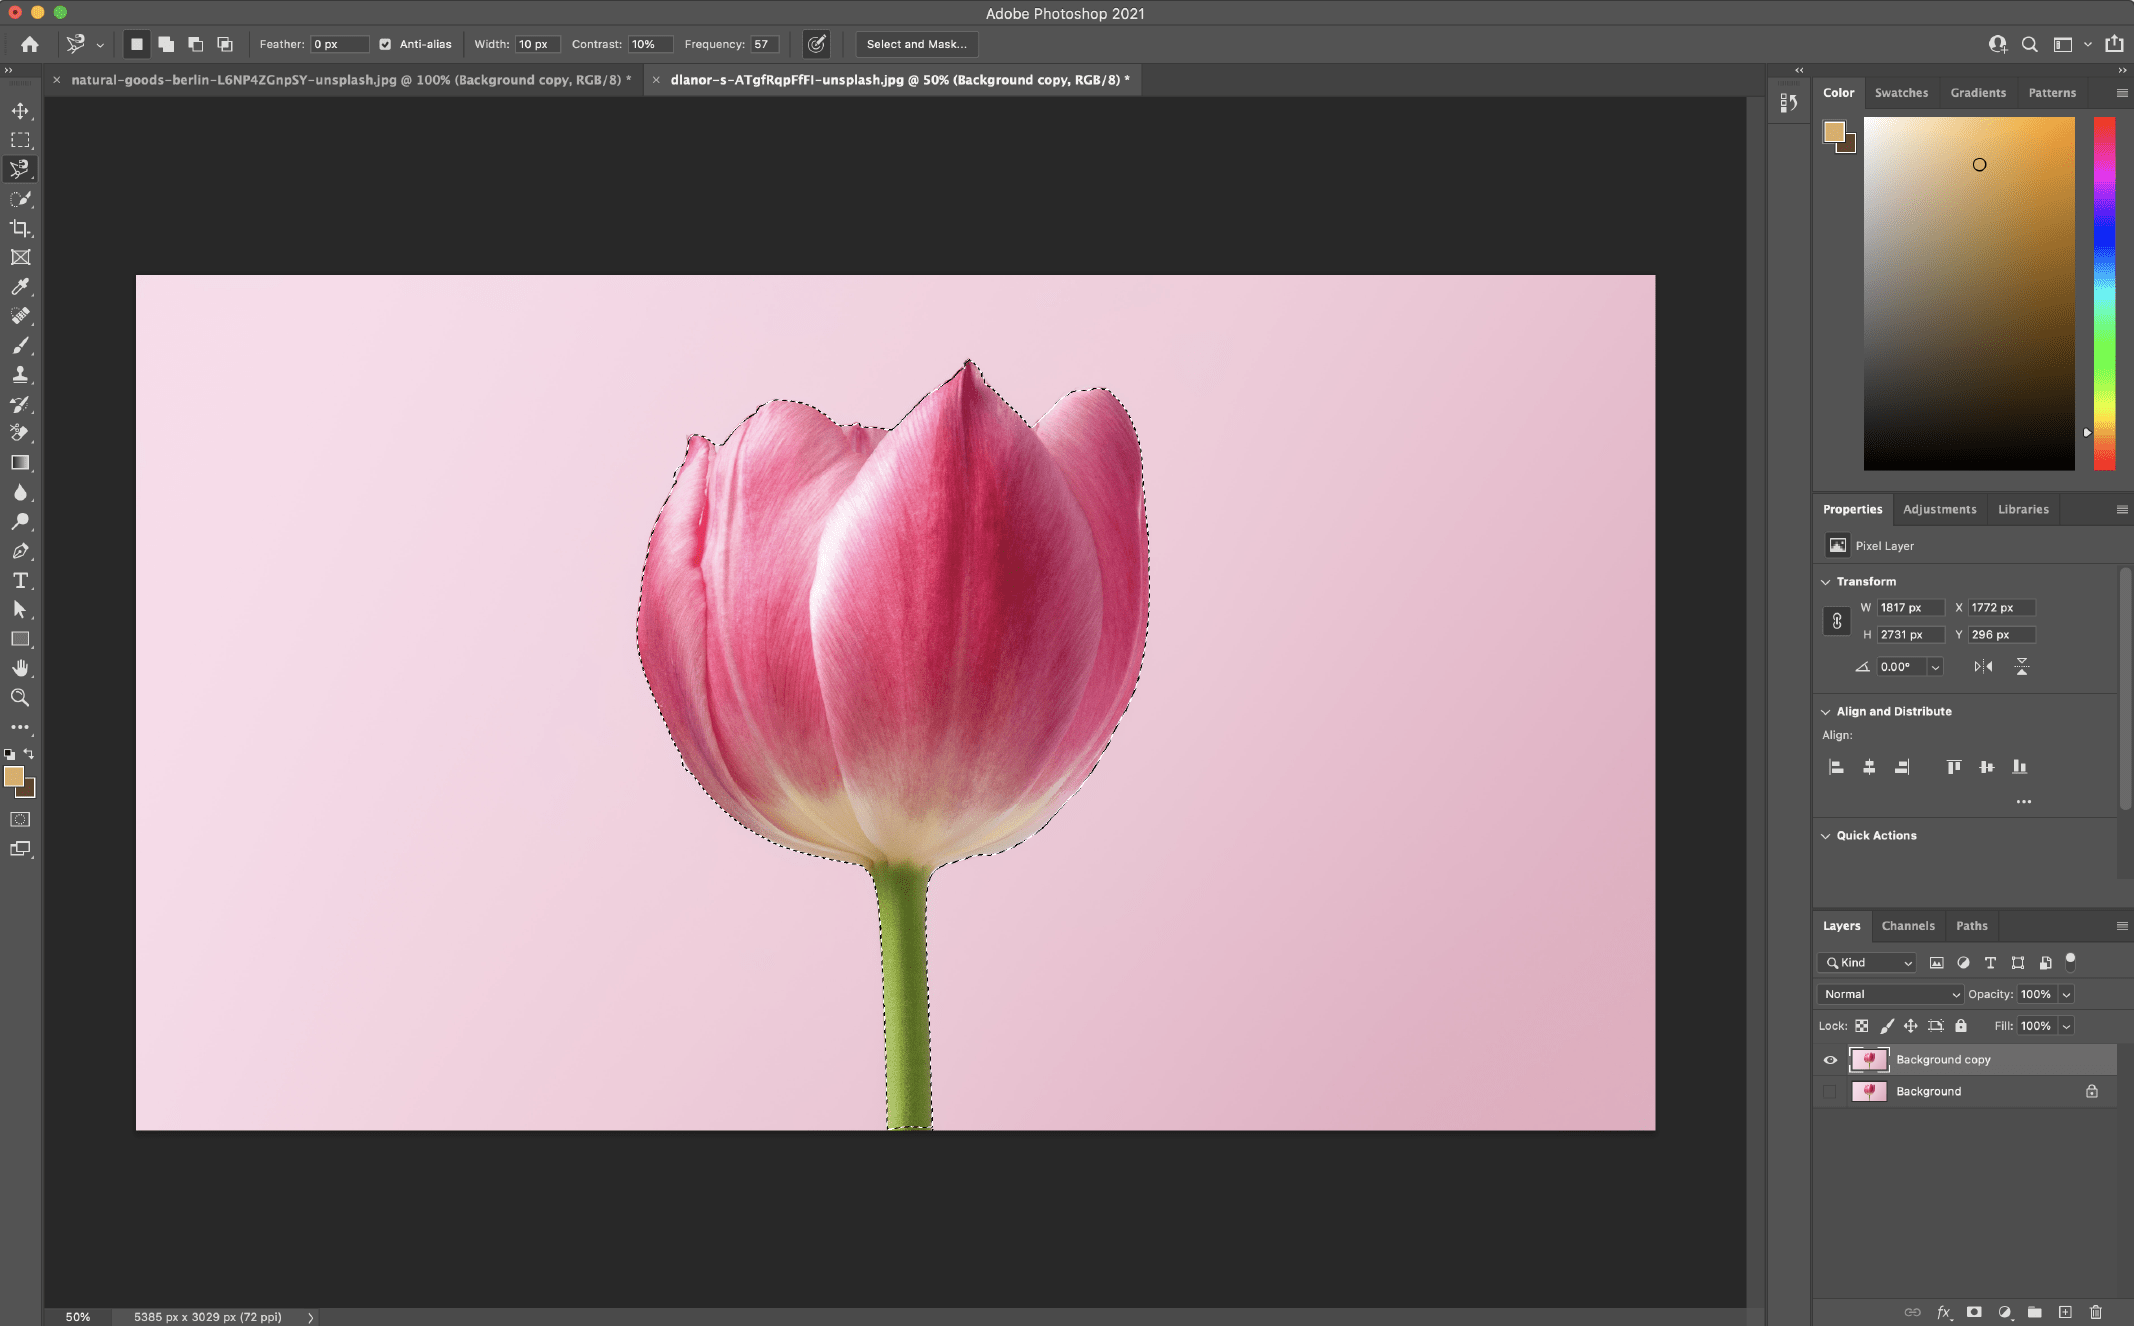Select the Type tool

coord(20,581)
